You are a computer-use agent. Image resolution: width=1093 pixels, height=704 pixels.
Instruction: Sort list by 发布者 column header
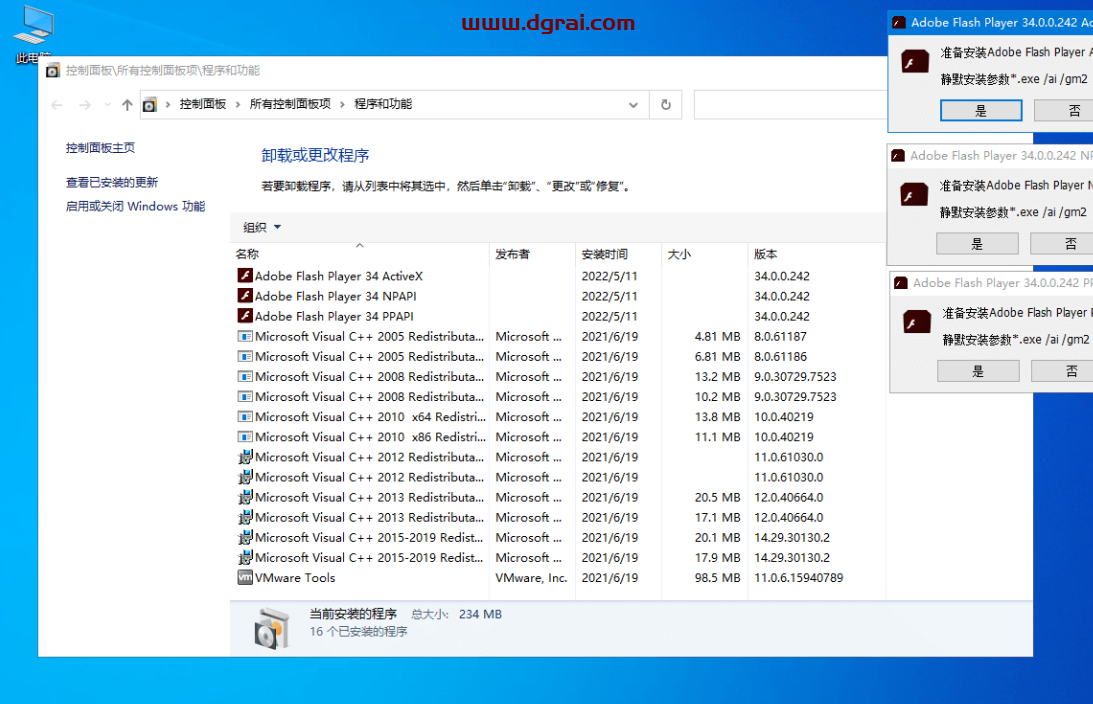[533, 254]
